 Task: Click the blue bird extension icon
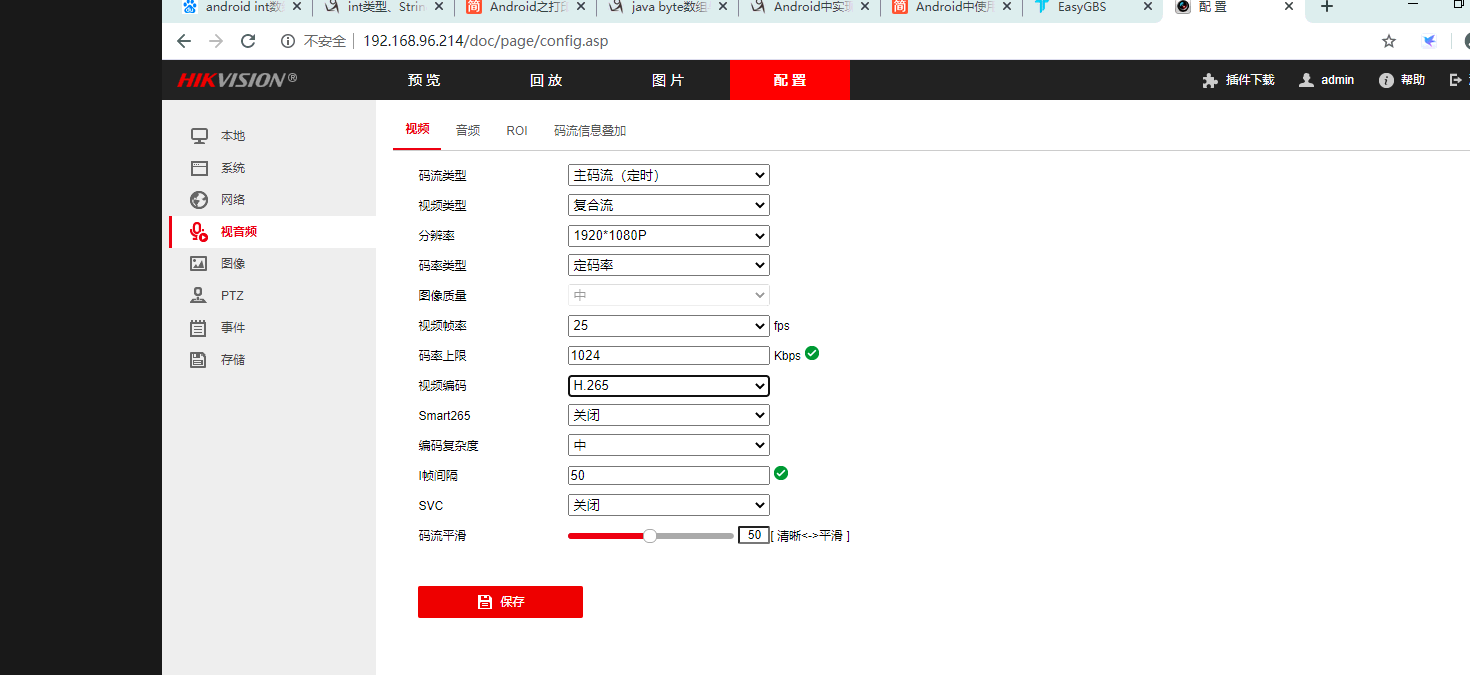[1430, 41]
